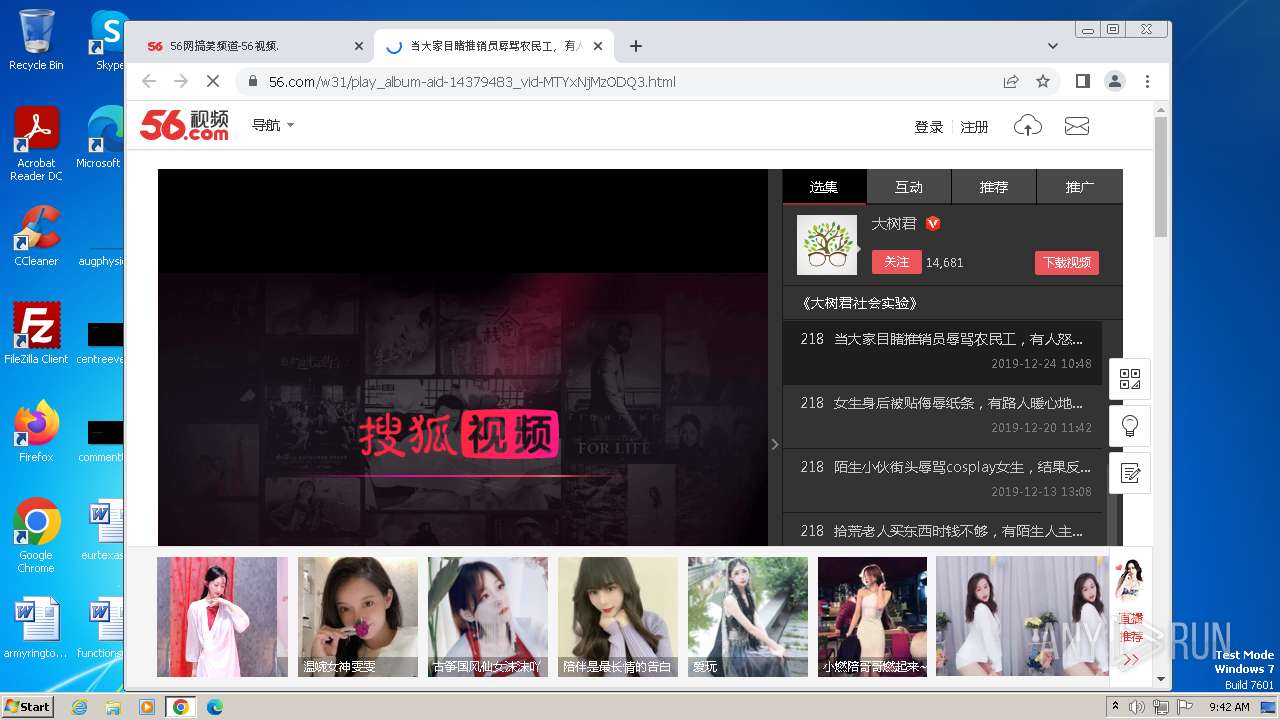Open the 《大树君社会实验》 album title
This screenshot has height=720, width=1280.
coord(859,303)
